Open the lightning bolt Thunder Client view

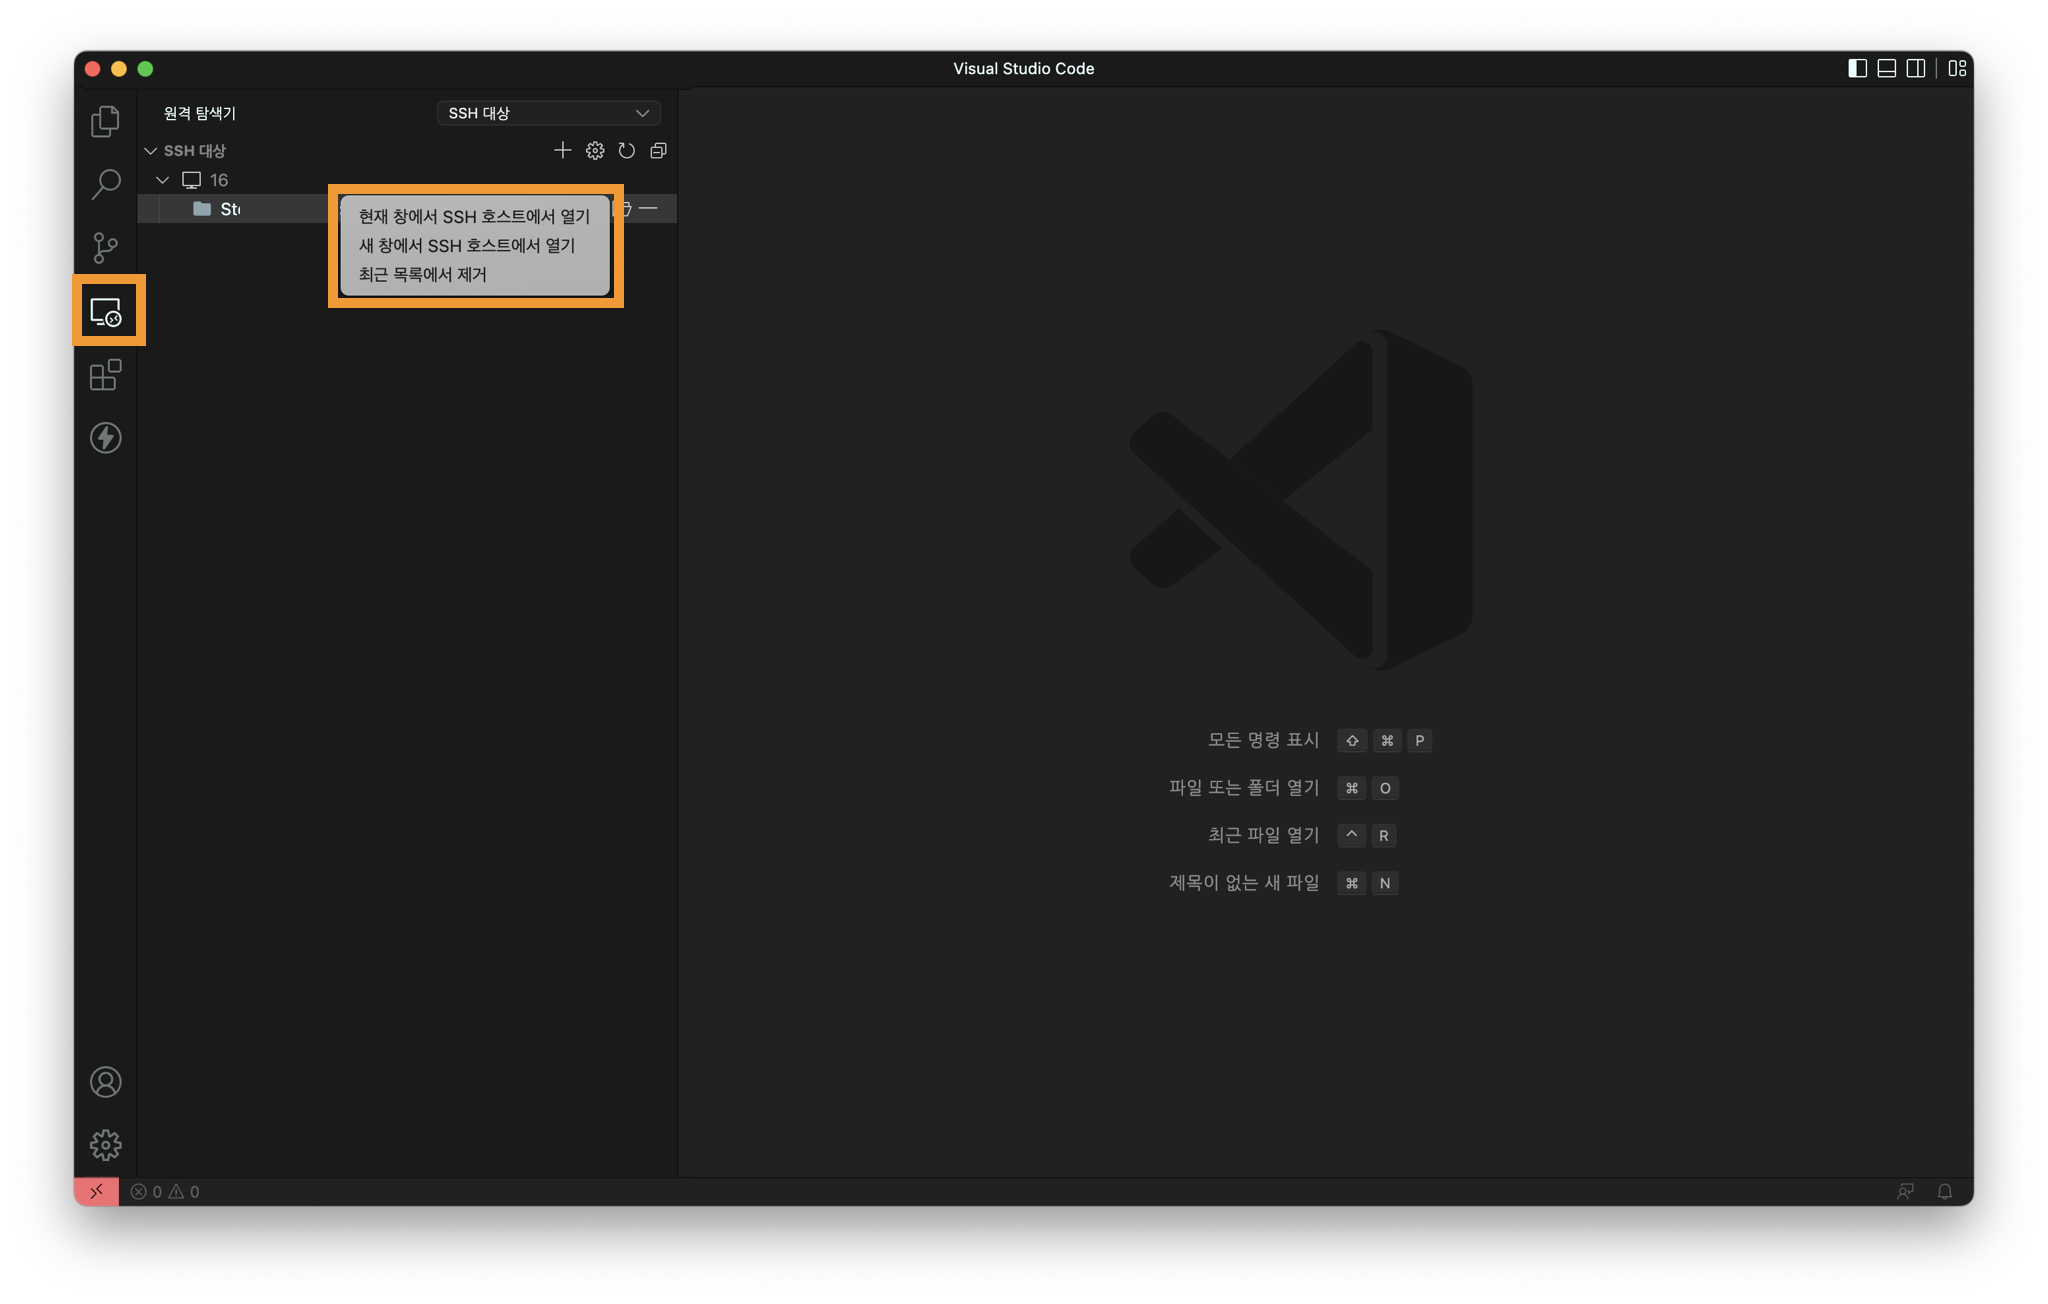105,438
